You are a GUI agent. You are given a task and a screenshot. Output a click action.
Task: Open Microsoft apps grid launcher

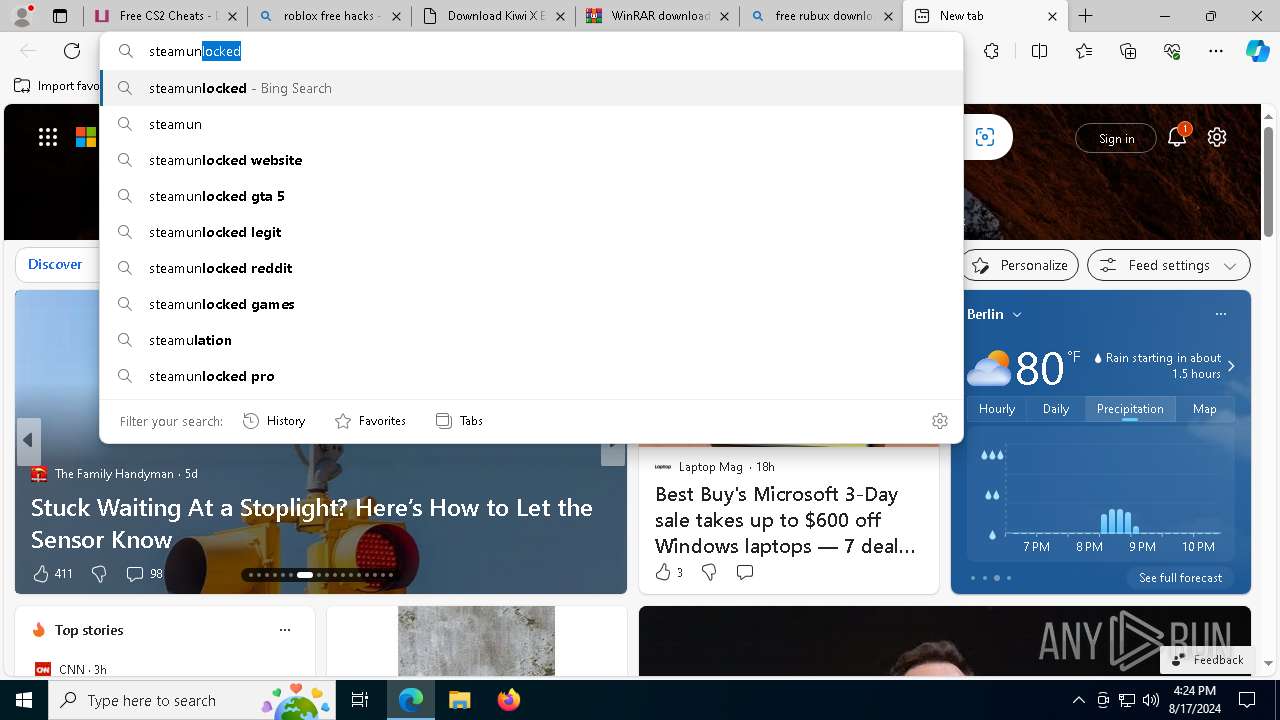click(x=48, y=137)
